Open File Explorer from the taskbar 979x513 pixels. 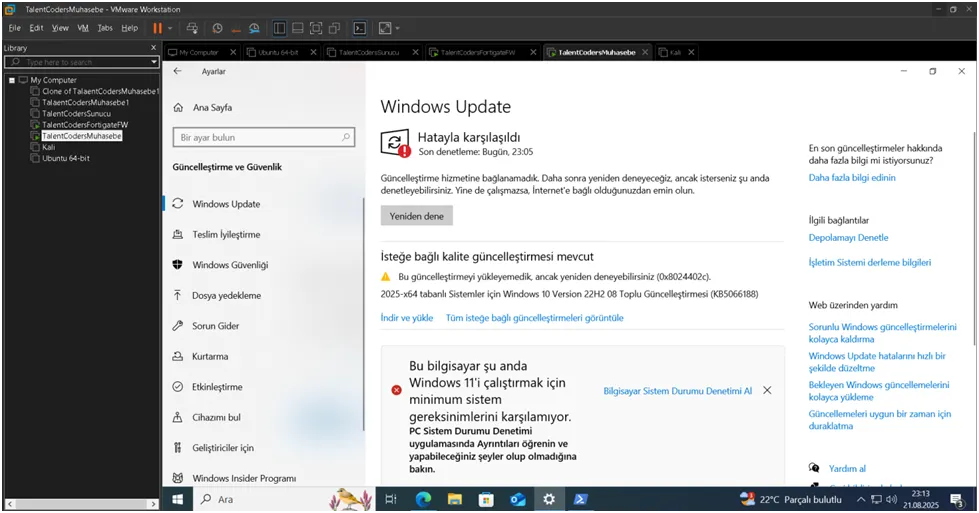pyautogui.click(x=455, y=499)
